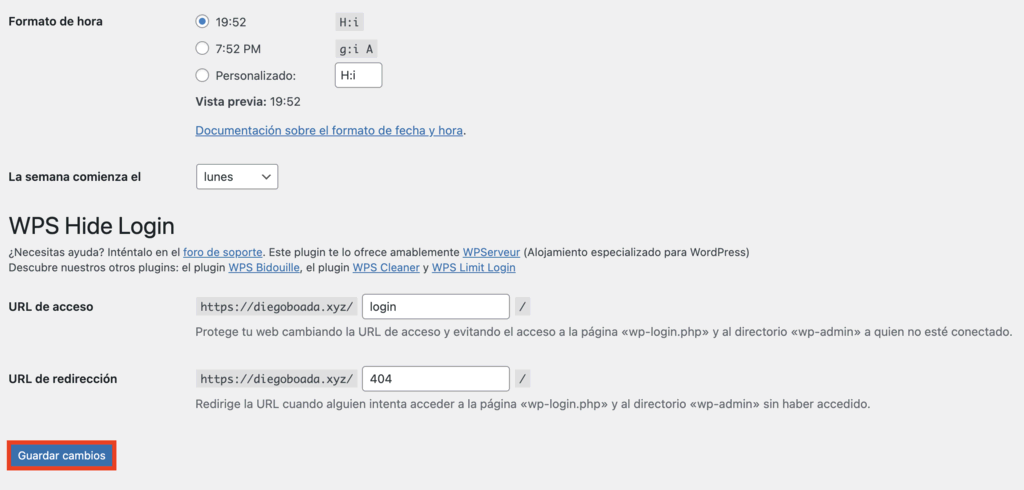The image size is (1024, 490).
Task: Choose the Personalizado time format radio button
Action: click(203, 75)
